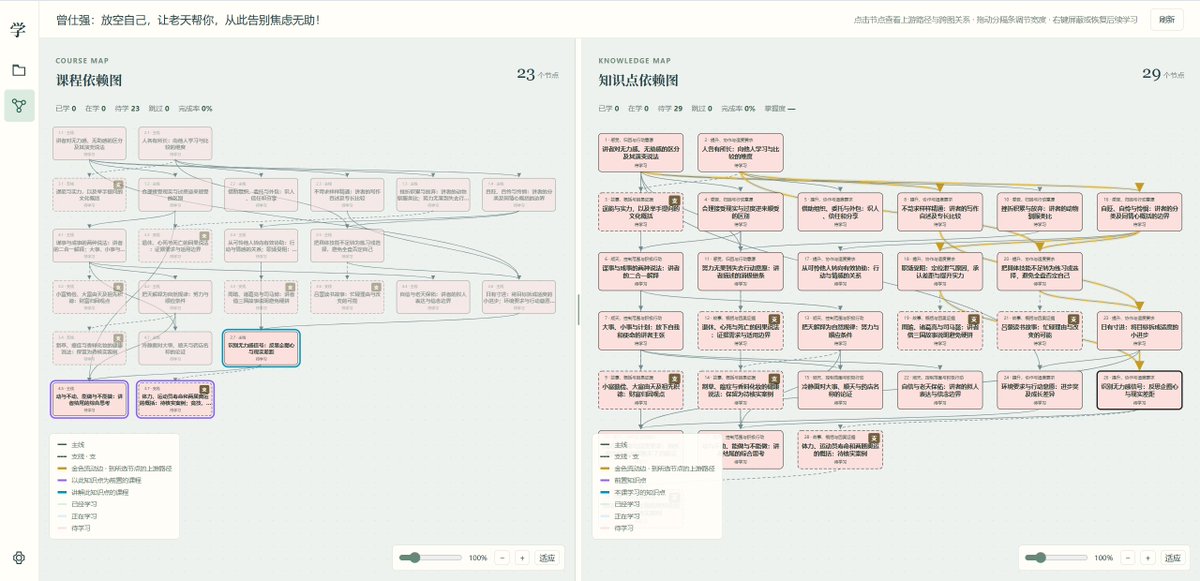Image resolution: width=1200 pixels, height=581 pixels.
Task: Click the 学 logo in the sidebar
Action: click(x=18, y=29)
